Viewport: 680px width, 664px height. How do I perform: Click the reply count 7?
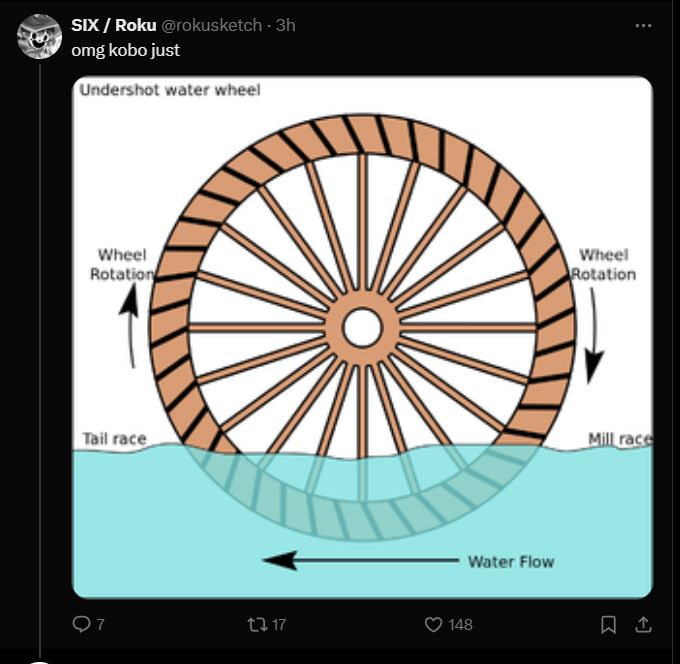(101, 625)
